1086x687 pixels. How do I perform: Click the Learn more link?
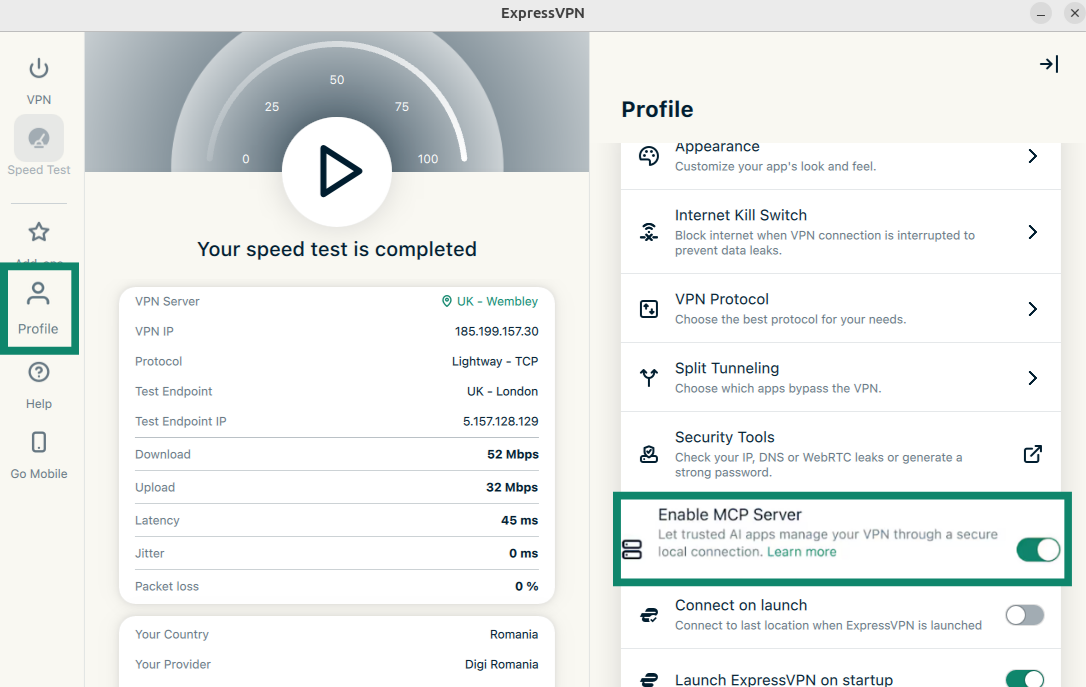(801, 552)
